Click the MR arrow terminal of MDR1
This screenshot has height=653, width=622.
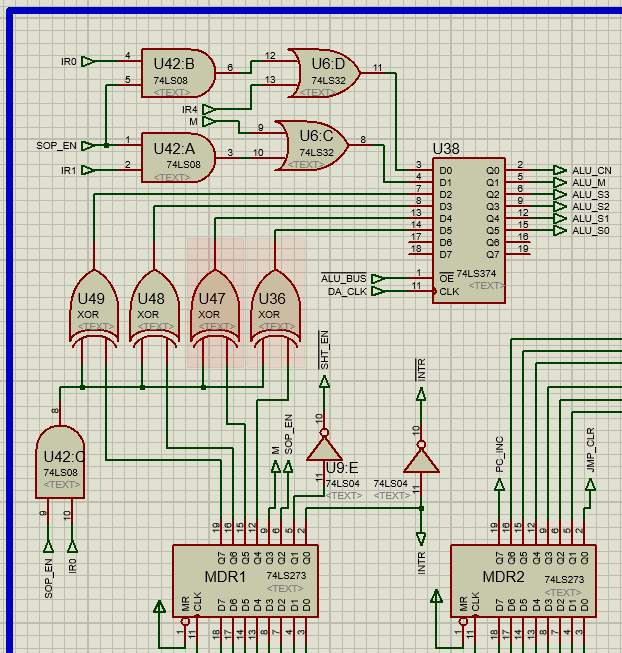click(x=159, y=606)
